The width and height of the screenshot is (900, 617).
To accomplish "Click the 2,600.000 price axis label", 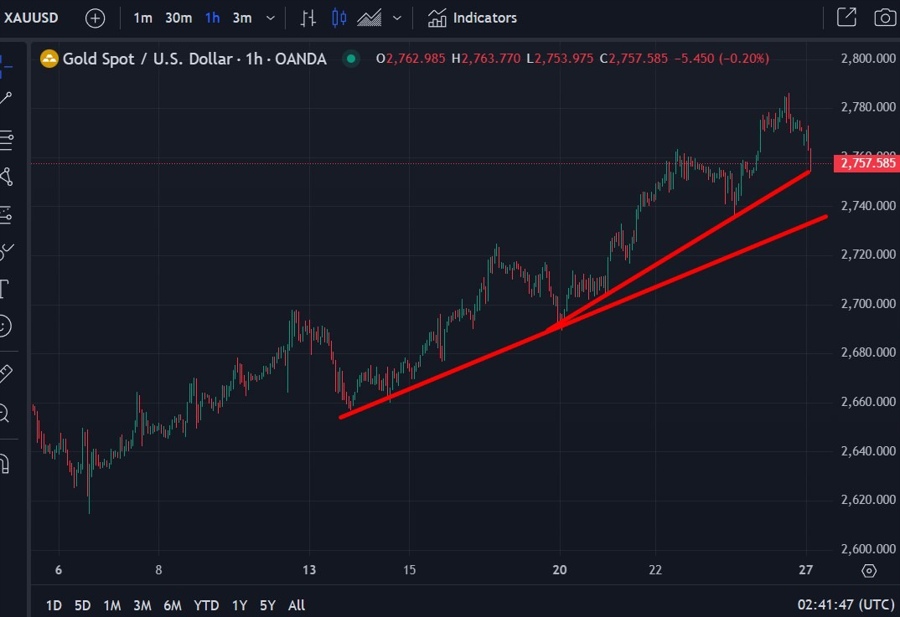I will tap(868, 549).
